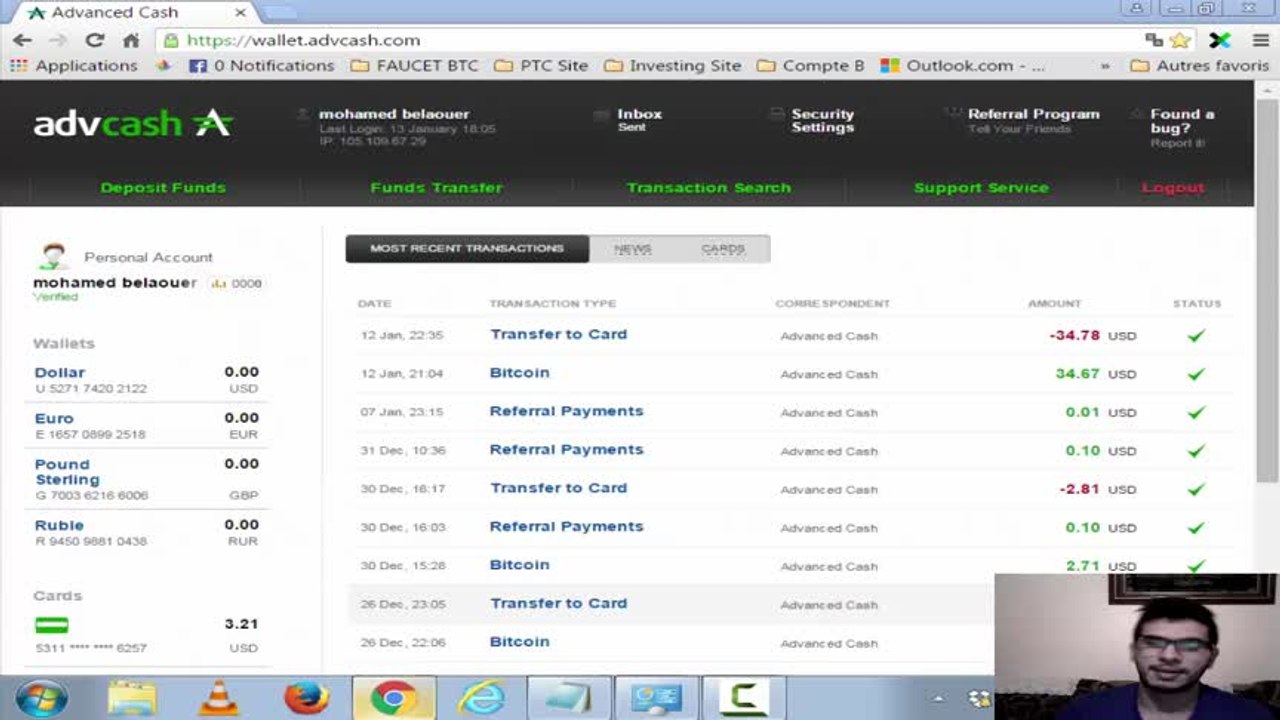Switch to the Most Recent Transactions tab
The width and height of the screenshot is (1280, 720).
coord(467,249)
